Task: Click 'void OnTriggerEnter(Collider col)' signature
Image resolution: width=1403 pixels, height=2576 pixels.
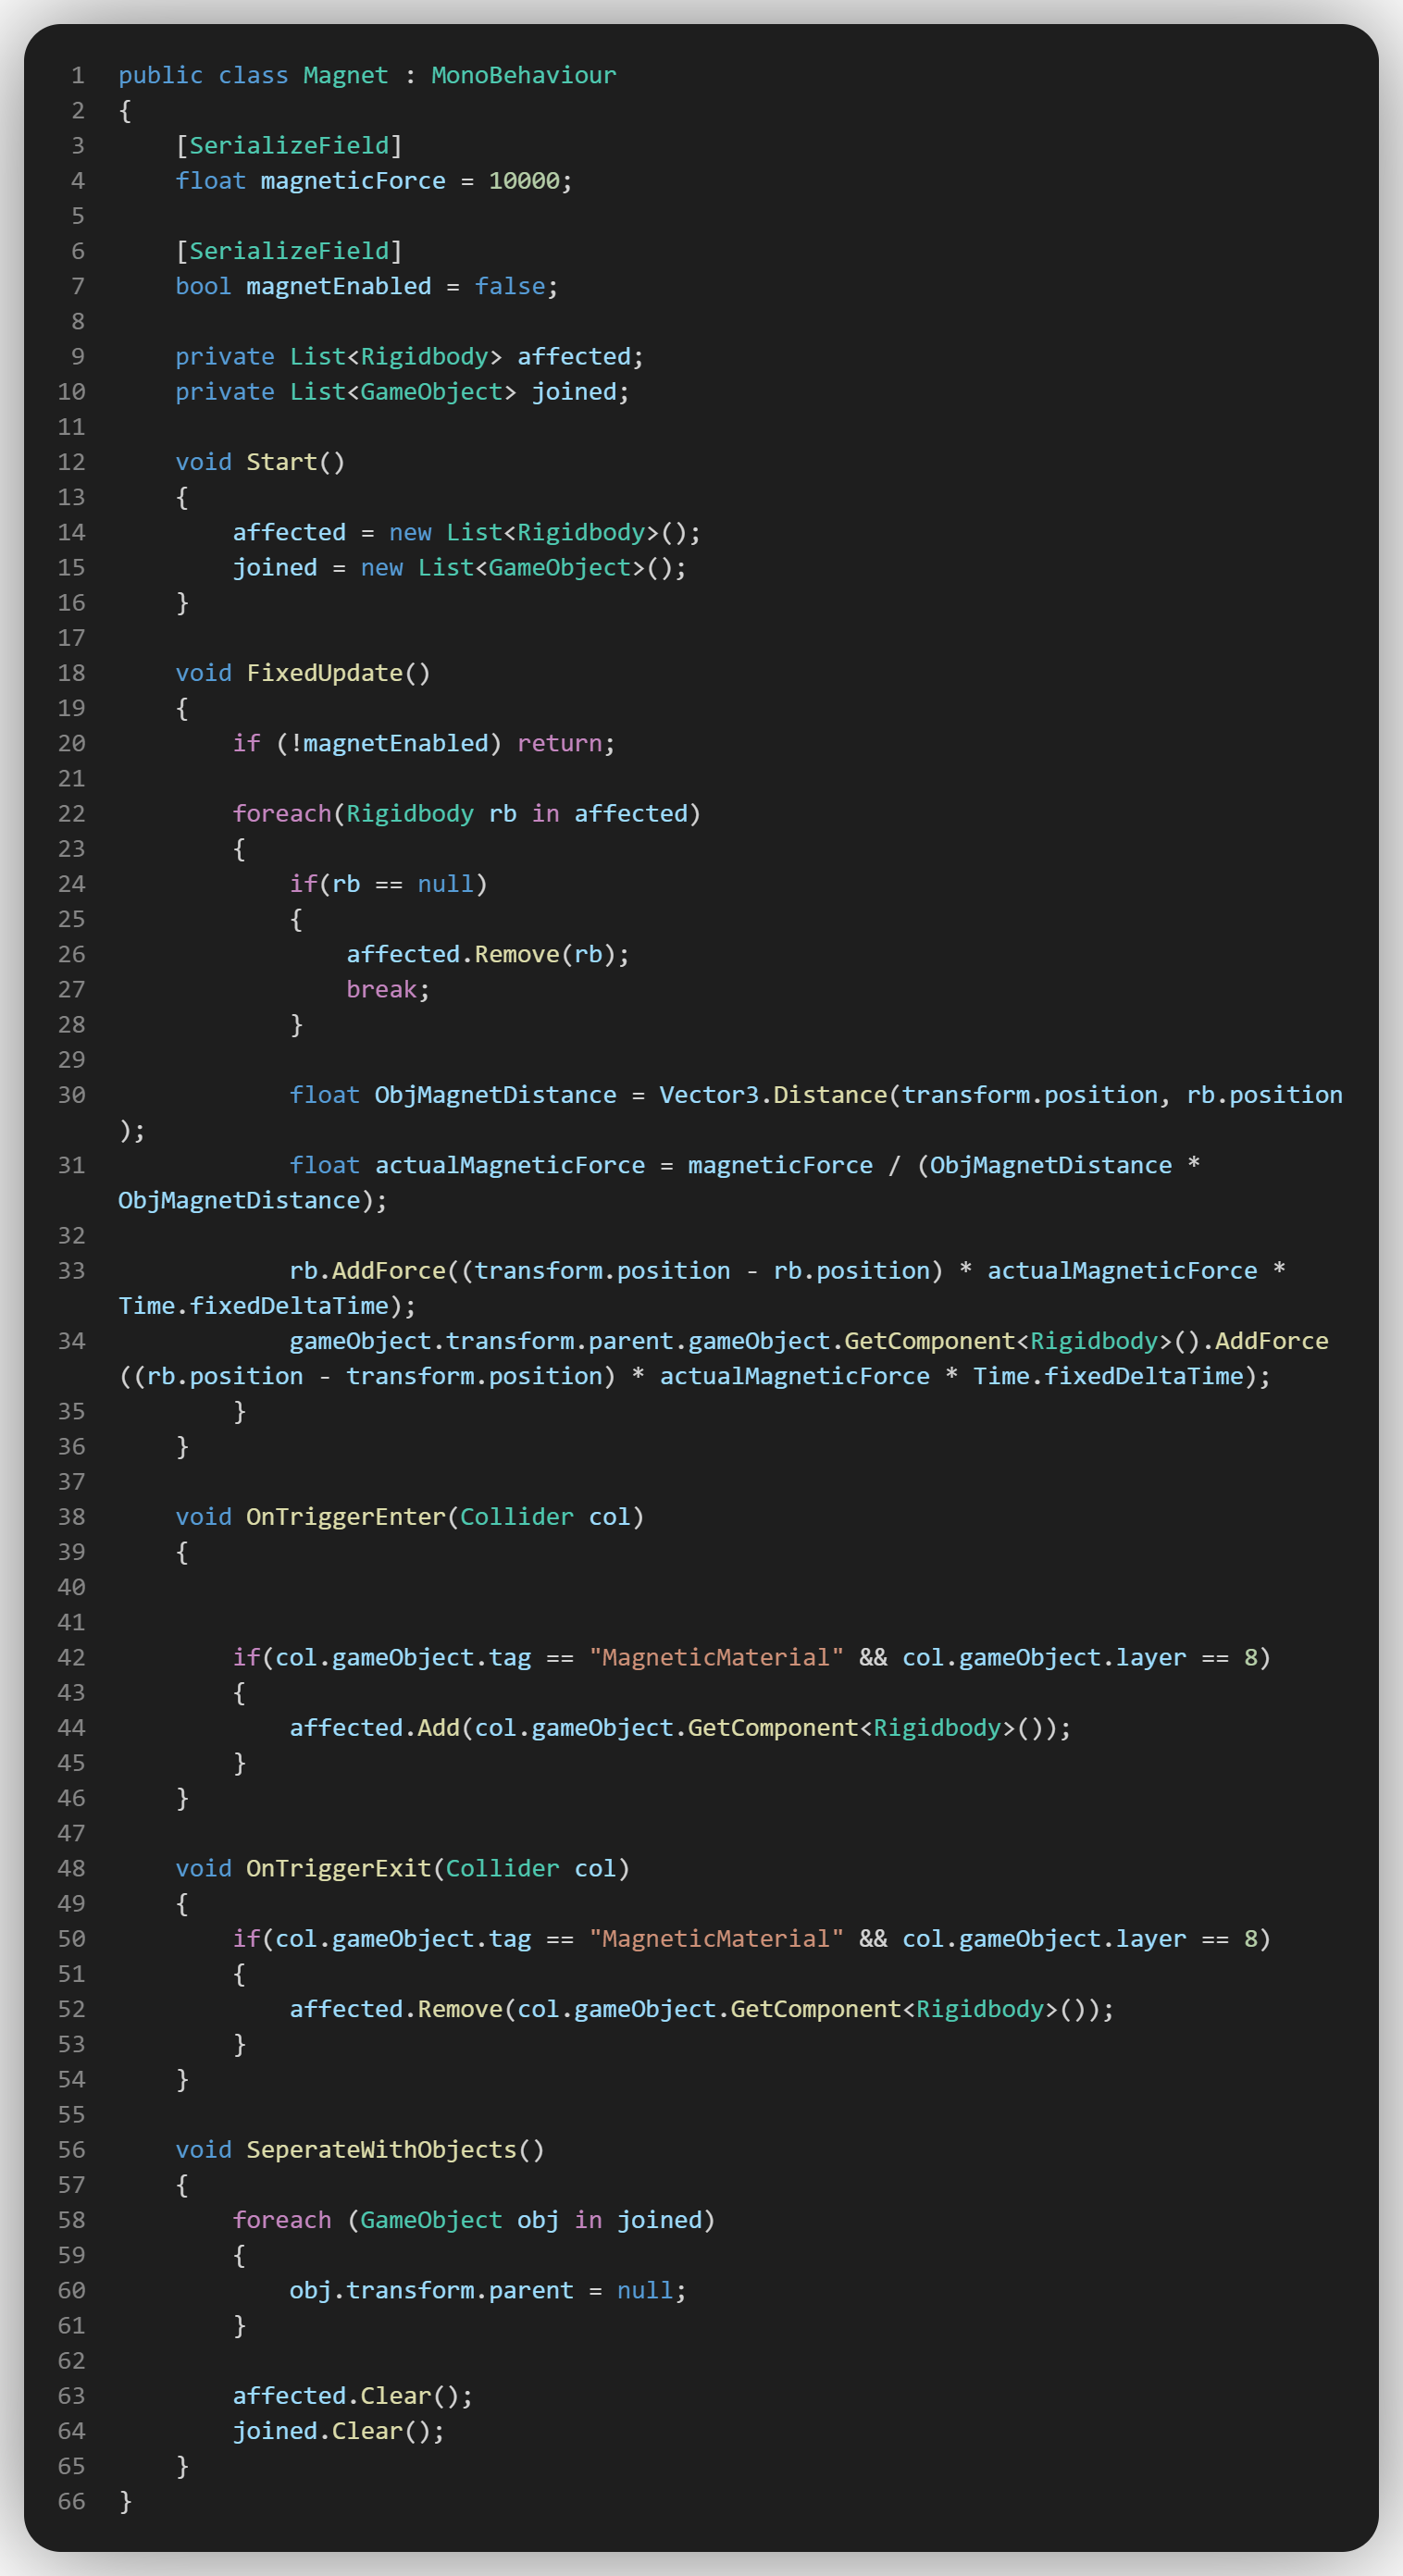Action: [x=410, y=1517]
